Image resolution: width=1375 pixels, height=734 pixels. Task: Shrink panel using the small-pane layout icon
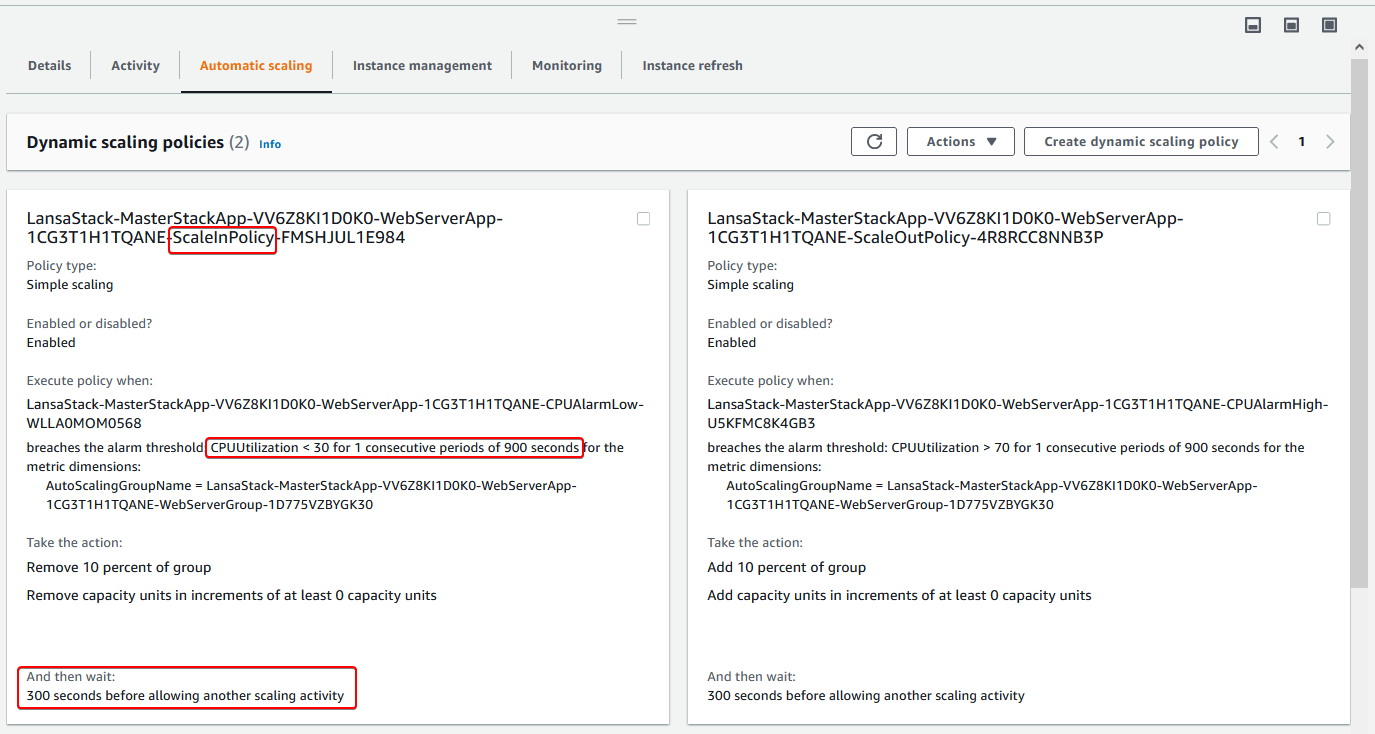1253,25
